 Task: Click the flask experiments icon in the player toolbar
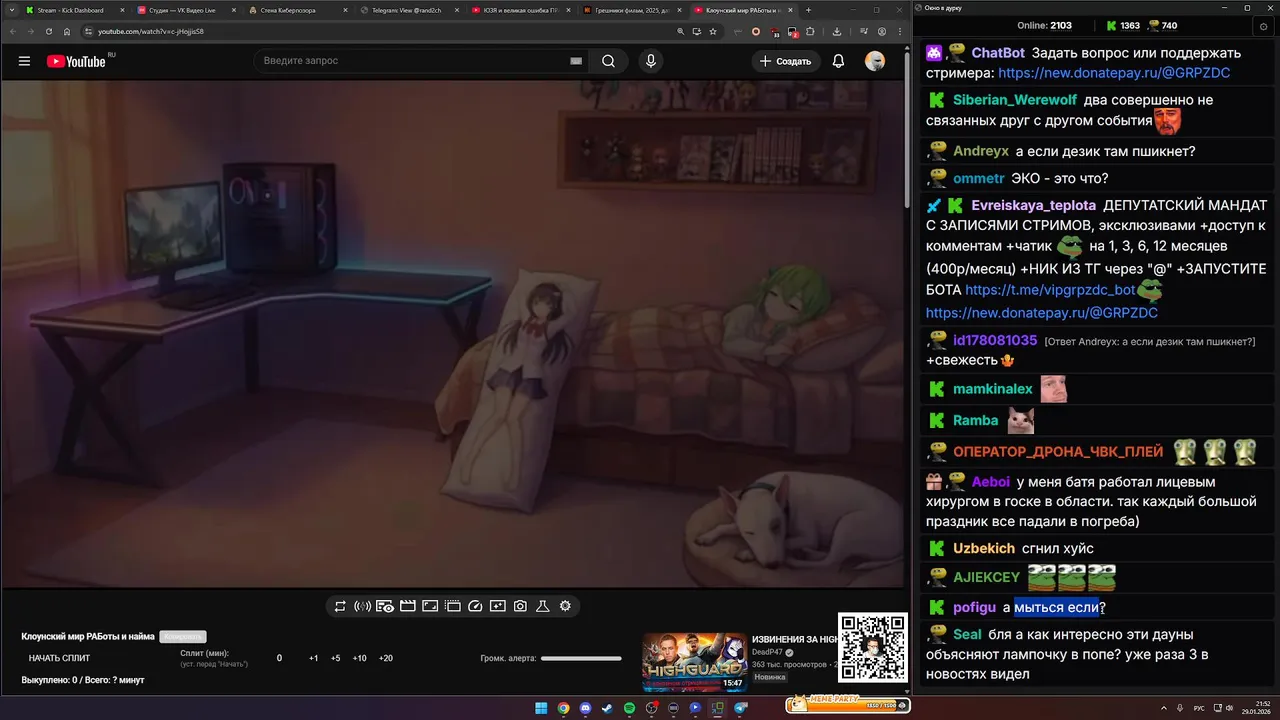[543, 606]
